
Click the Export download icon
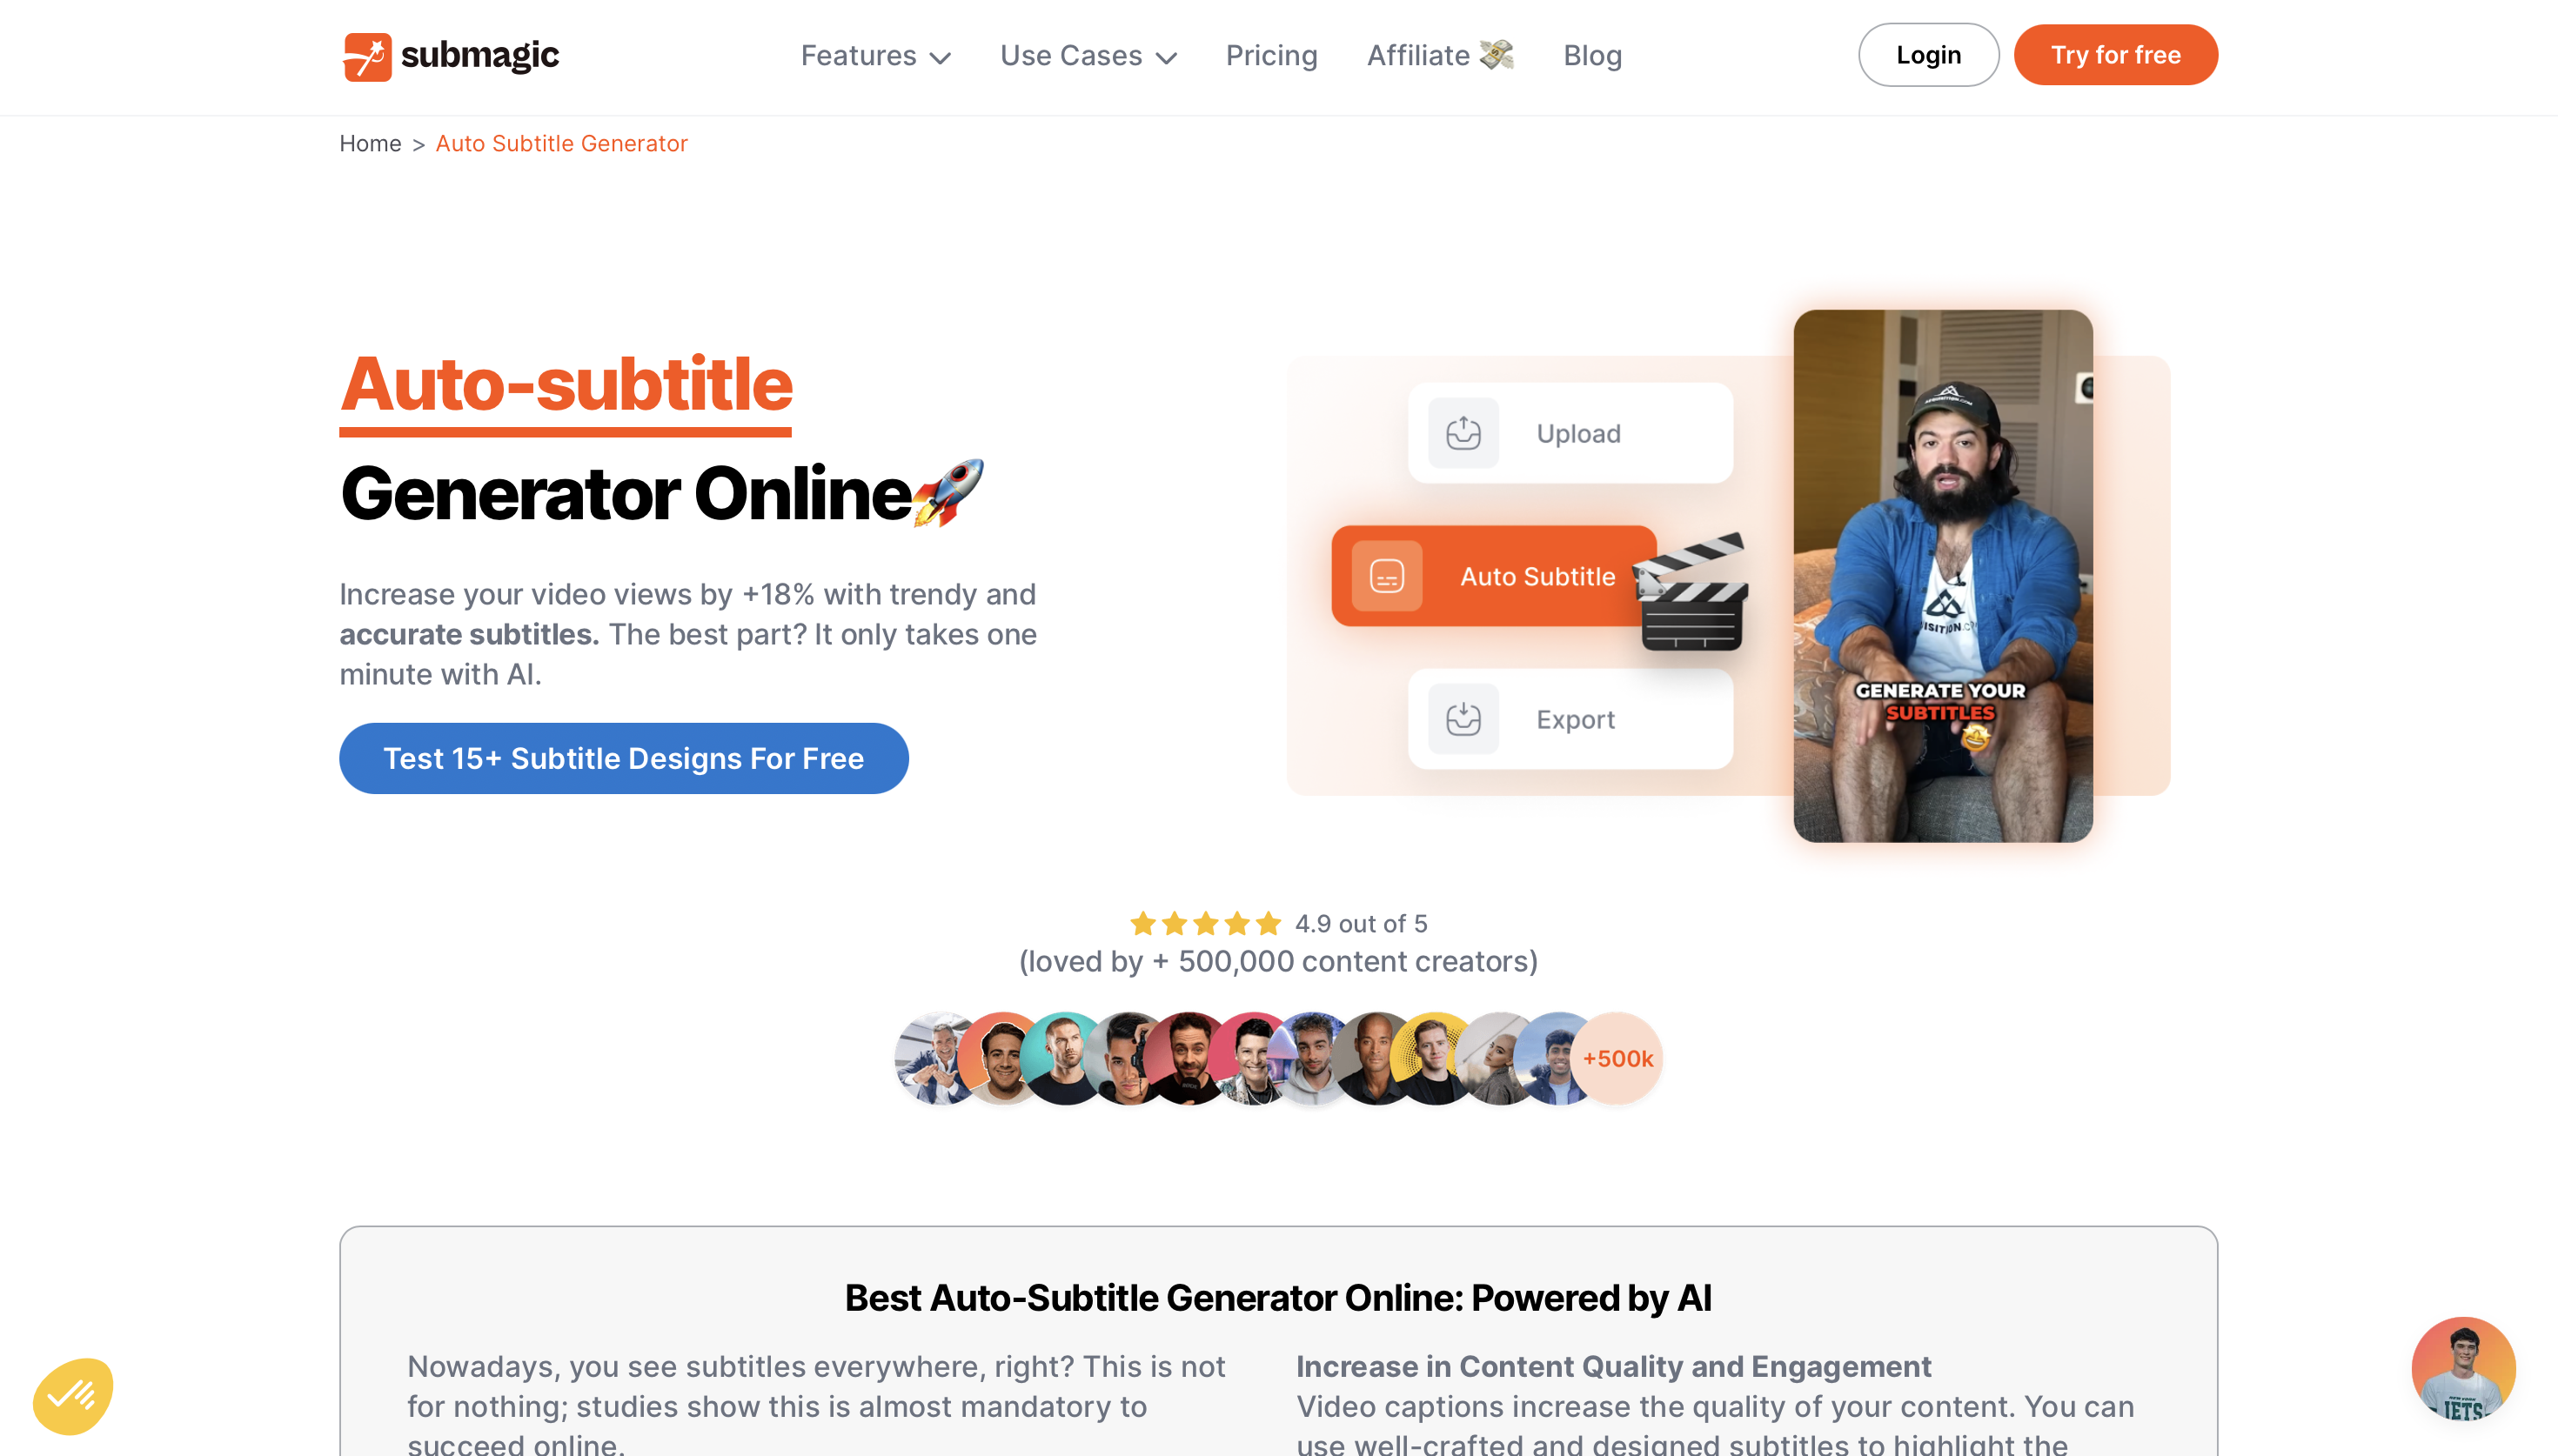point(1462,719)
